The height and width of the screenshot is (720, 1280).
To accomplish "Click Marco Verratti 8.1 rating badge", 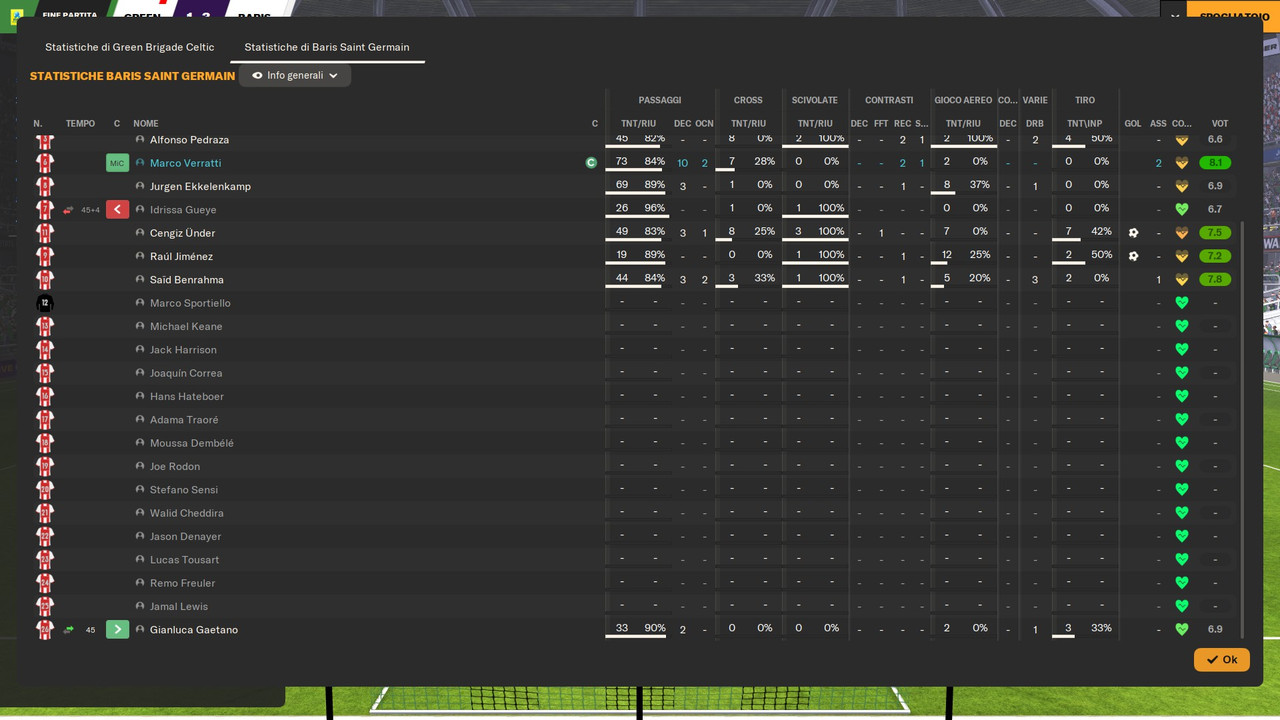I will coord(1215,163).
